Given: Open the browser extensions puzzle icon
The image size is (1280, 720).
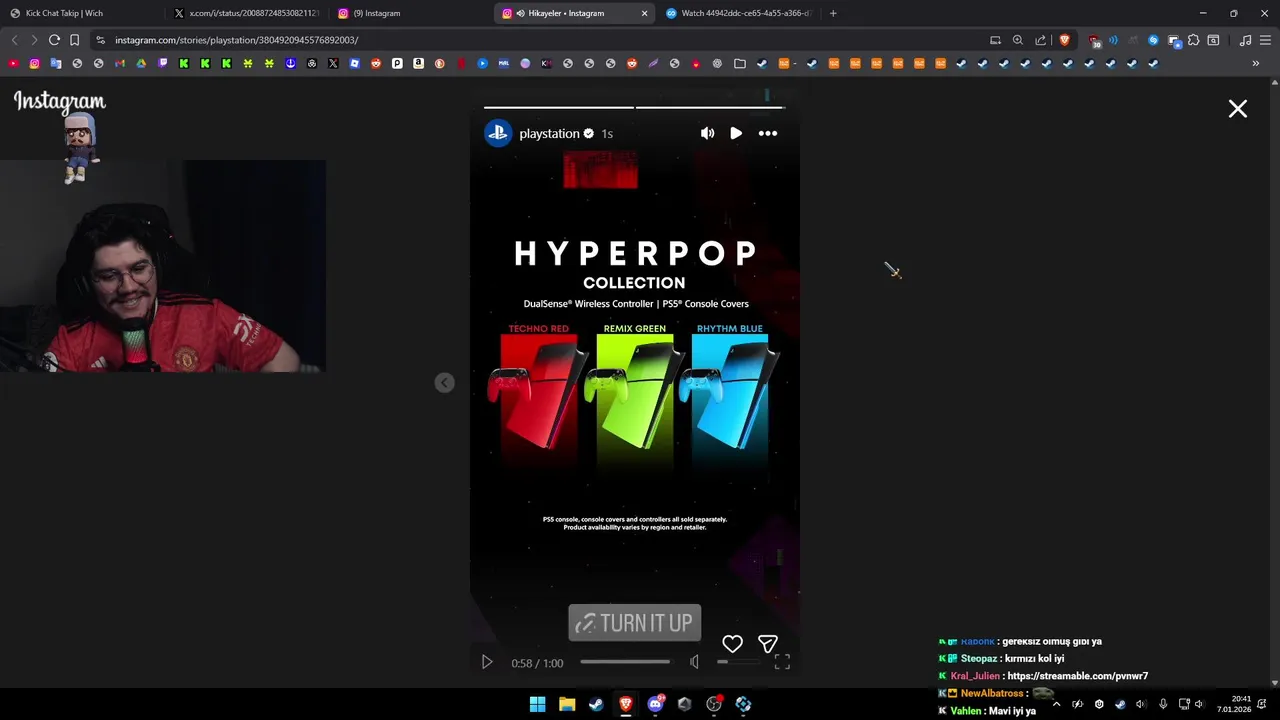Looking at the screenshot, I should pyautogui.click(x=1193, y=40).
